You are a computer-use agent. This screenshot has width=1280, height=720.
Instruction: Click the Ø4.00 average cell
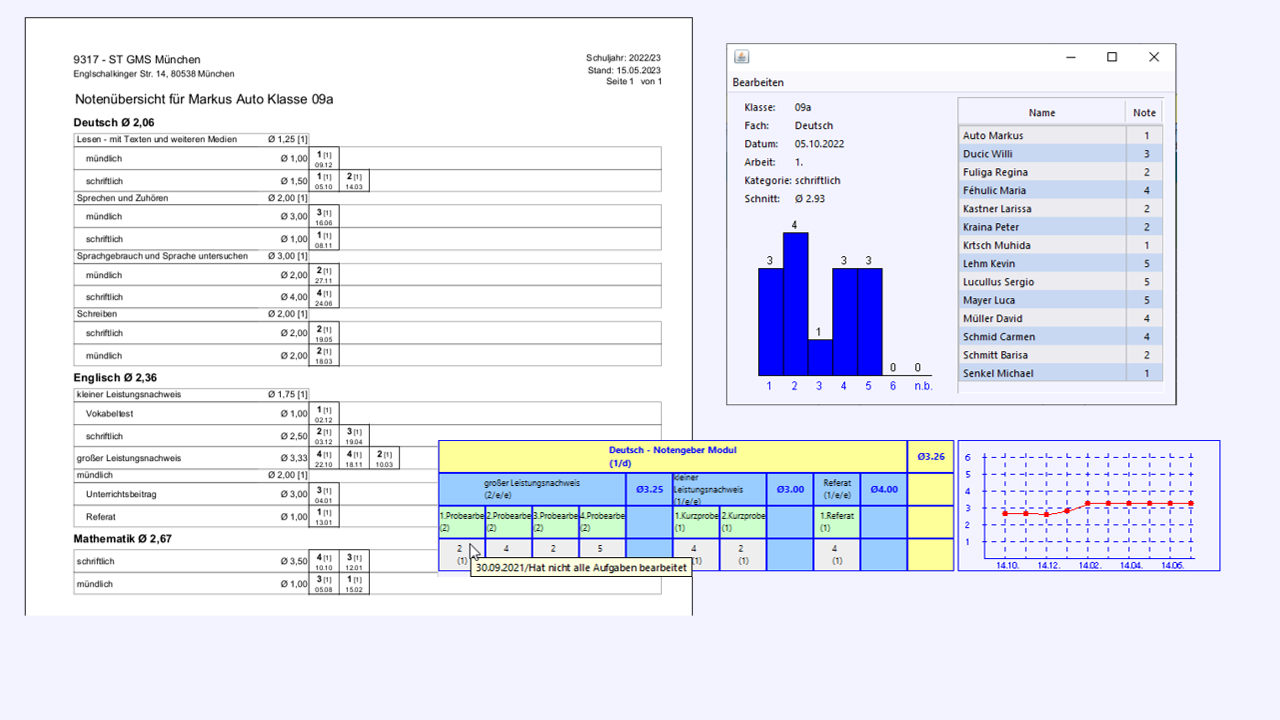(x=884, y=489)
